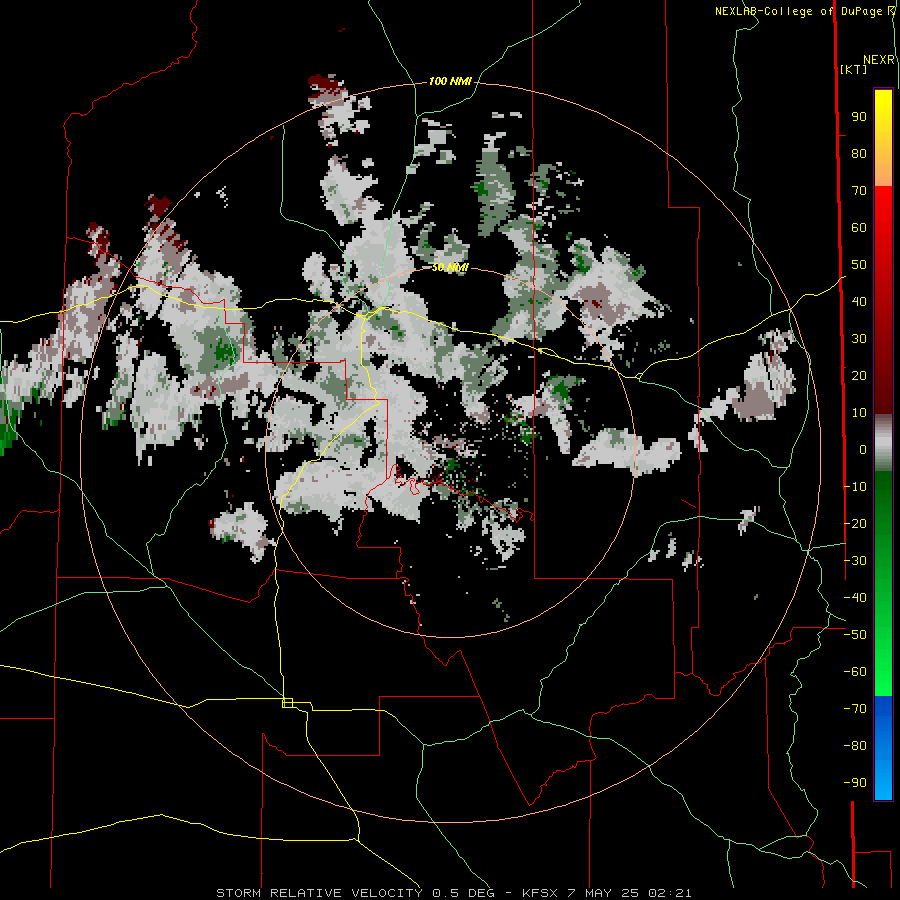The height and width of the screenshot is (900, 900).
Task: Click the -20 scale value
Action: coord(855,524)
